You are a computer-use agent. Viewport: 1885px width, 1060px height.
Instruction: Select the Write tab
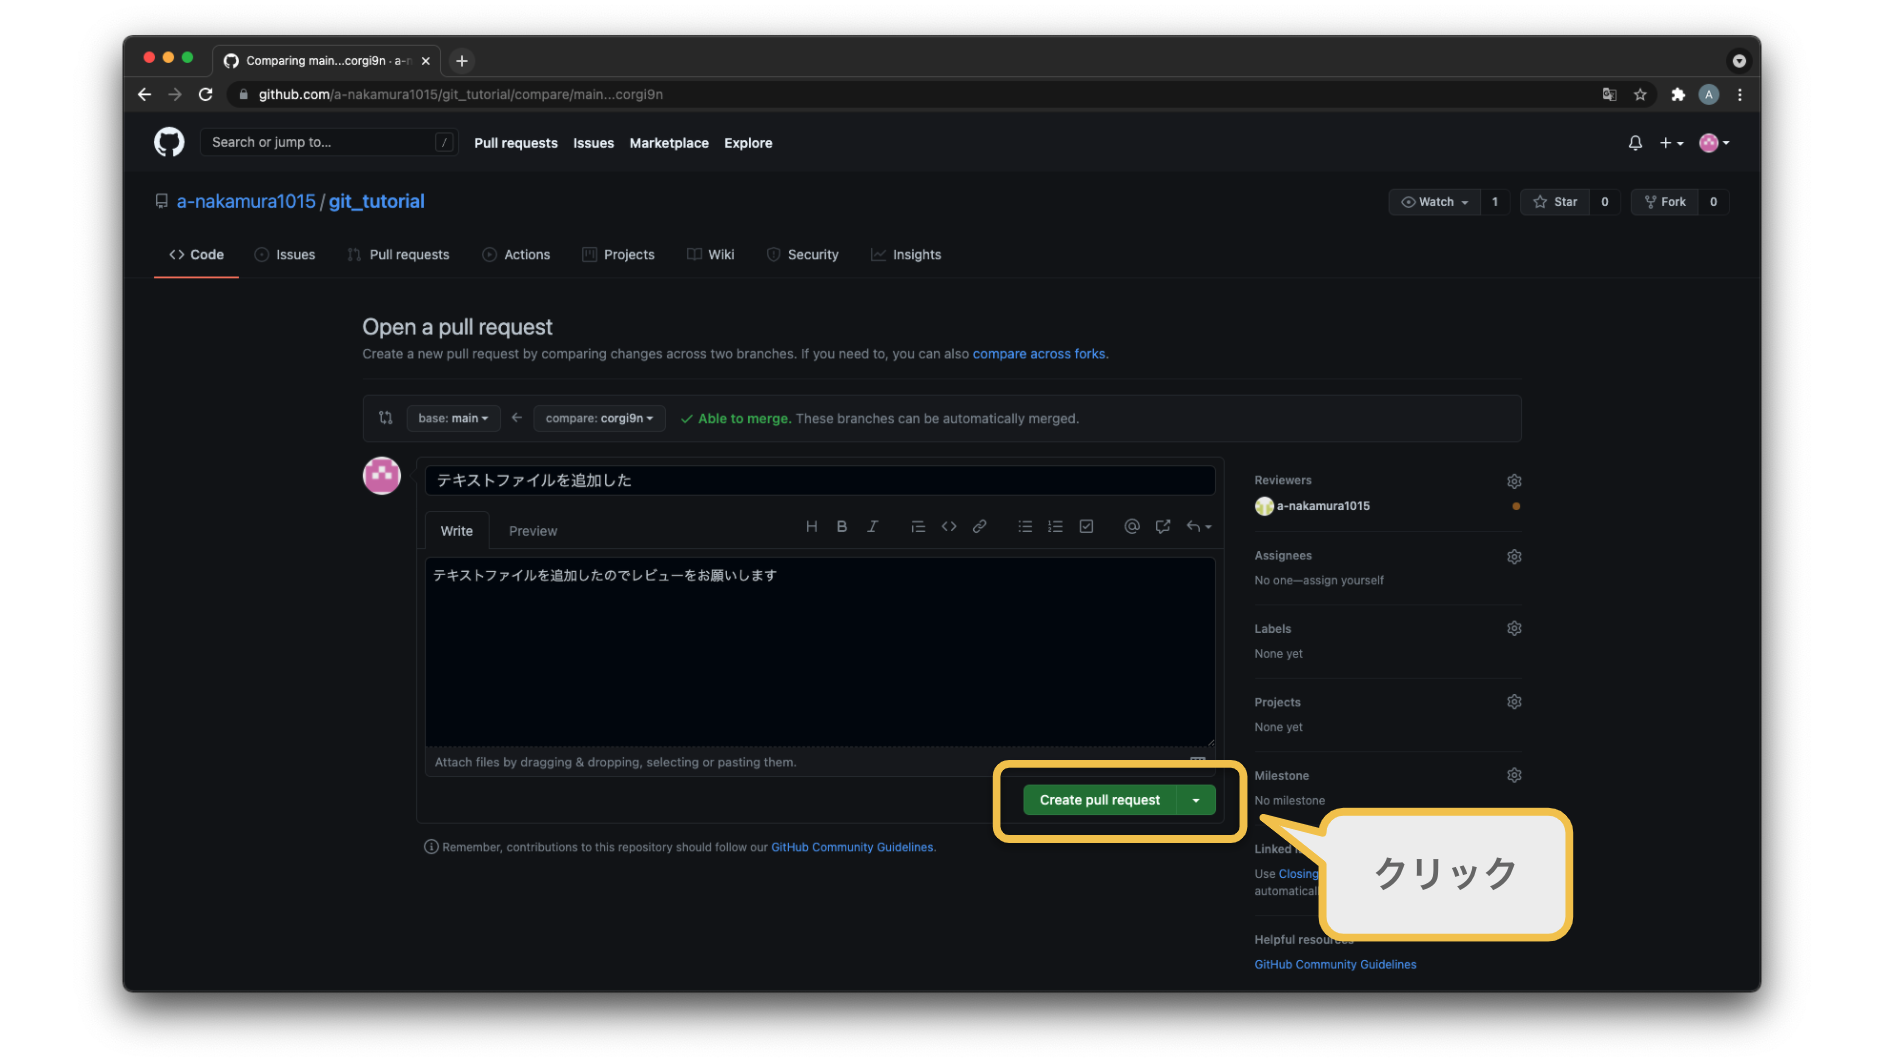tap(457, 531)
